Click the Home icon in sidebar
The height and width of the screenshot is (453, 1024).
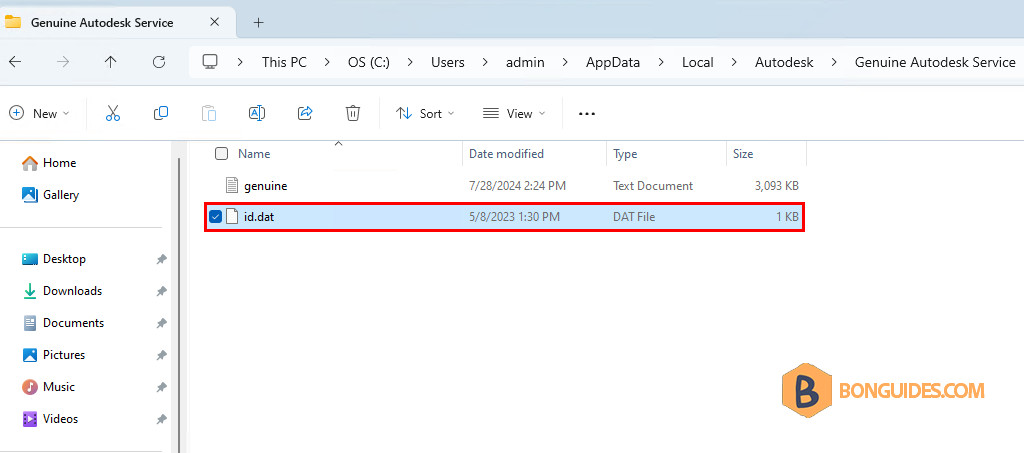(29, 163)
